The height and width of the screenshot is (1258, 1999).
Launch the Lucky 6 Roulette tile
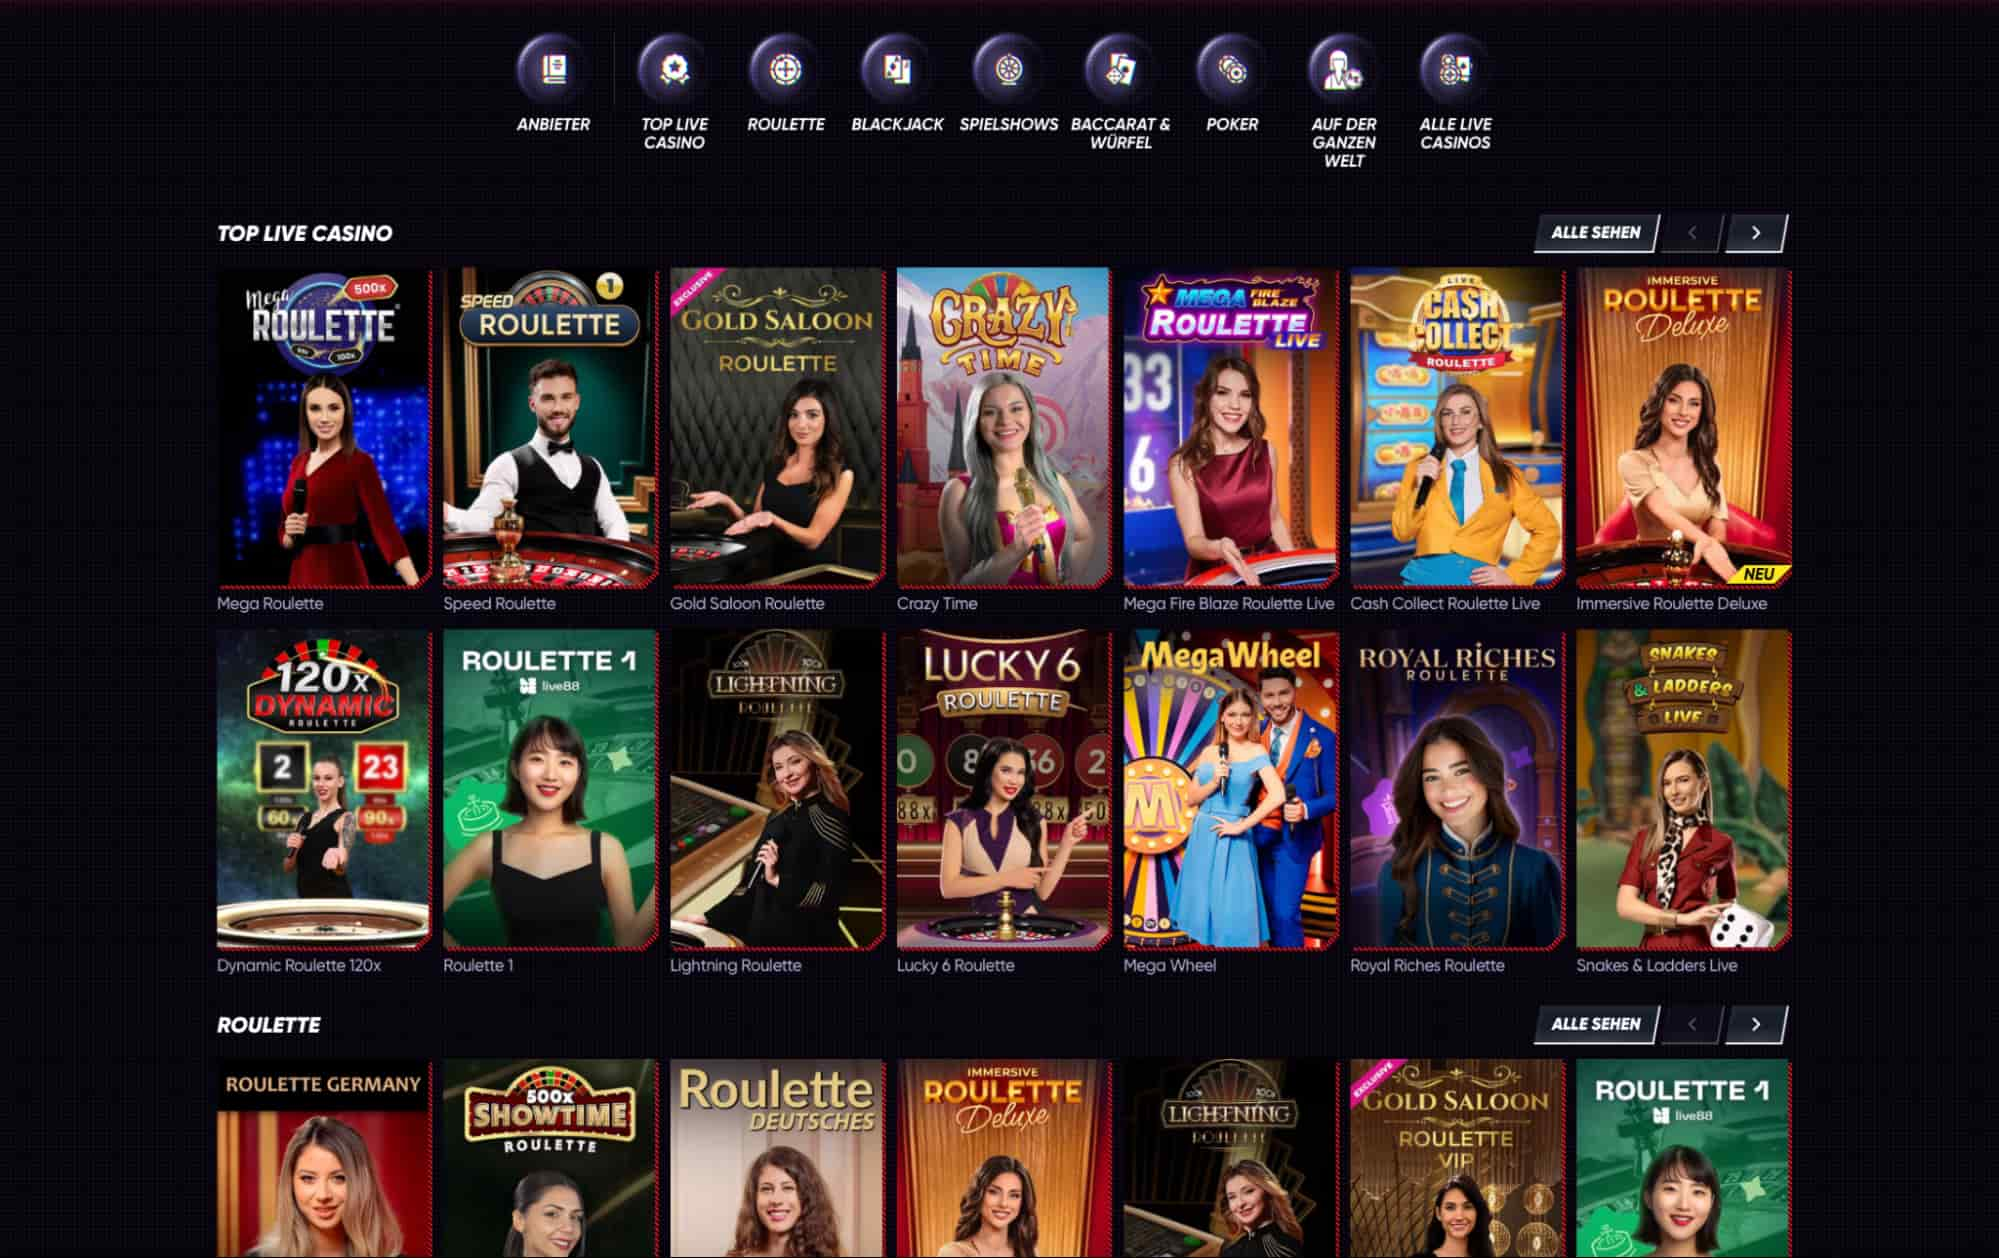(1004, 789)
